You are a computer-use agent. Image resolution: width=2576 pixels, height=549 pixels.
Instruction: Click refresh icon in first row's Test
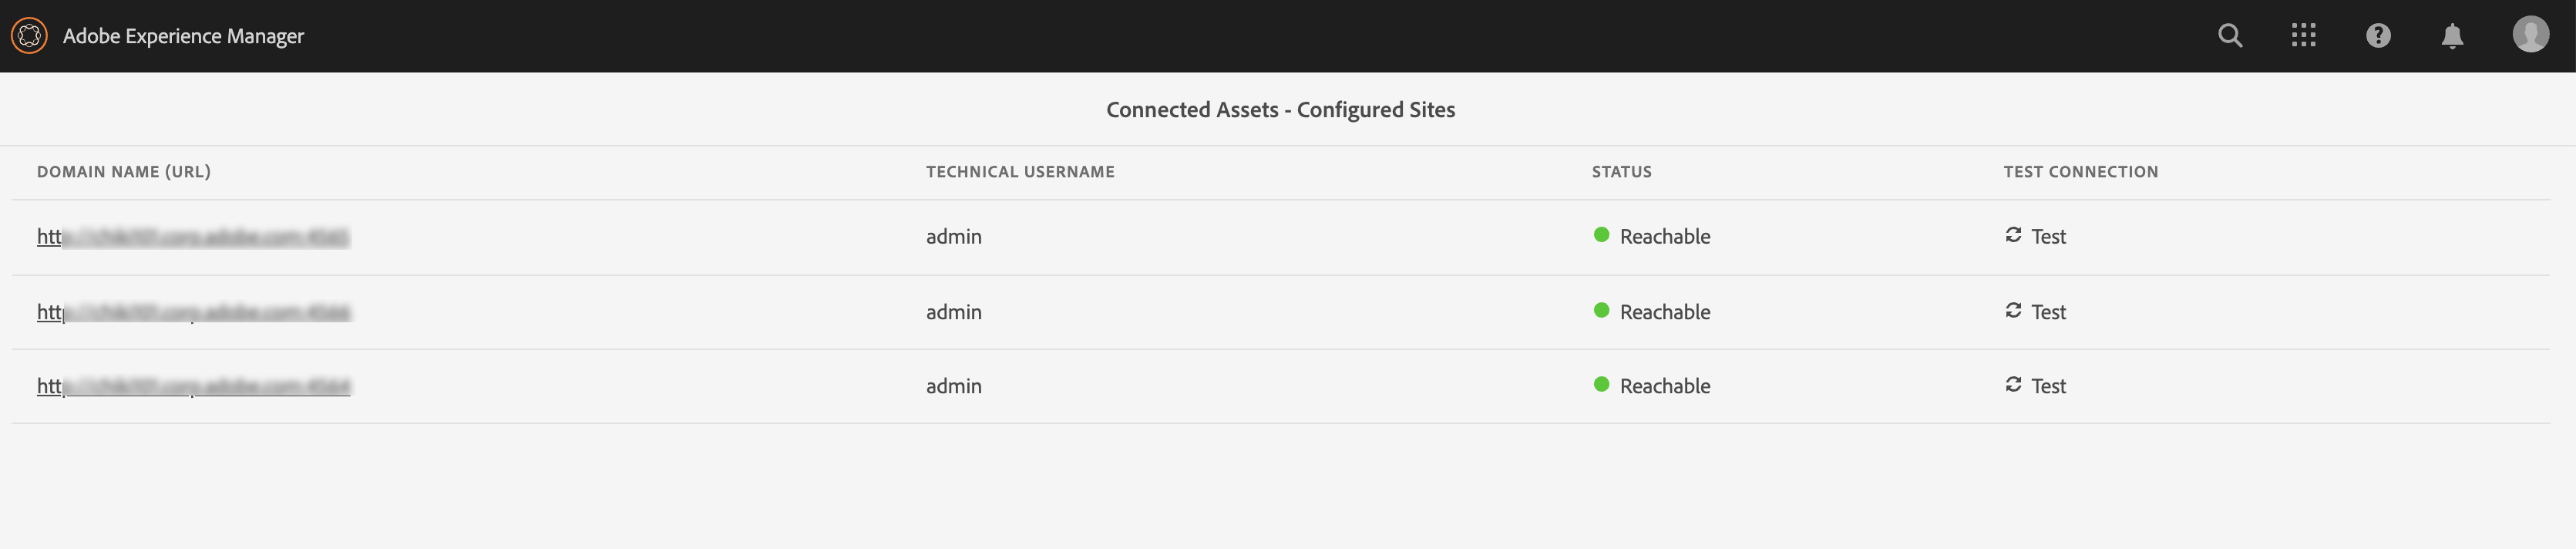[x=2013, y=235]
